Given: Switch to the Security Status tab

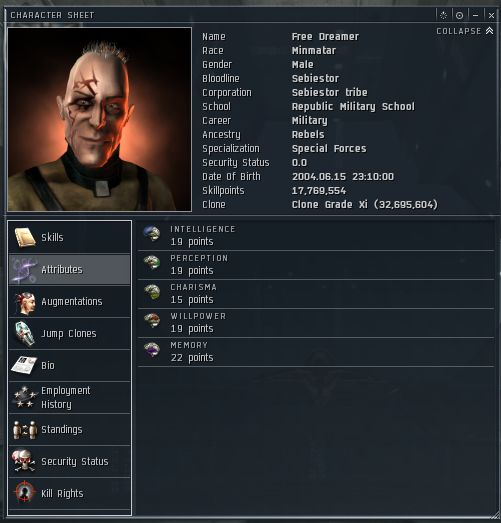Looking at the screenshot, I should coord(69,462).
